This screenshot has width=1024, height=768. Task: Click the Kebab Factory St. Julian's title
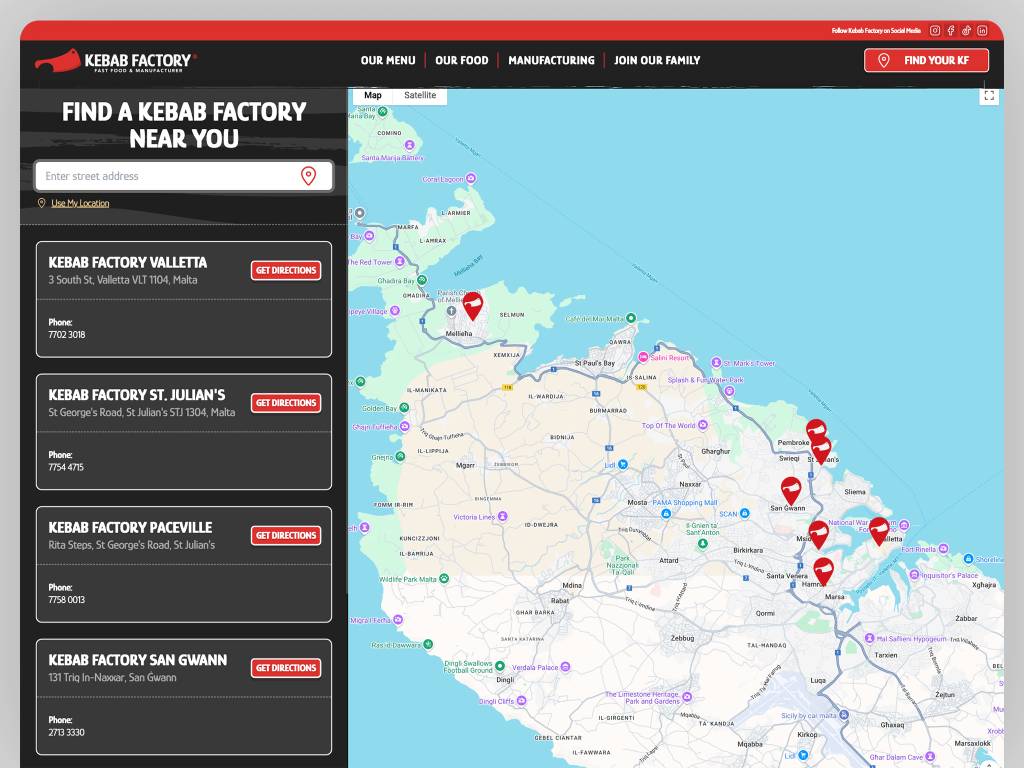pyautogui.click(x=136, y=395)
